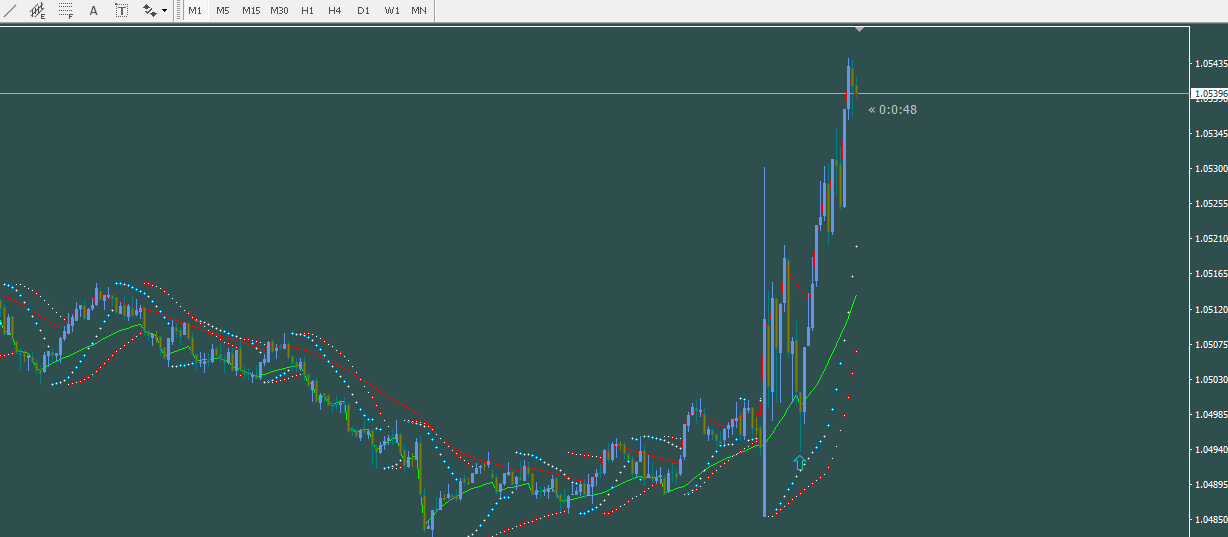The width and height of the screenshot is (1228, 537).
Task: Click the 1.05075 price scale label
Action: tap(1210, 345)
